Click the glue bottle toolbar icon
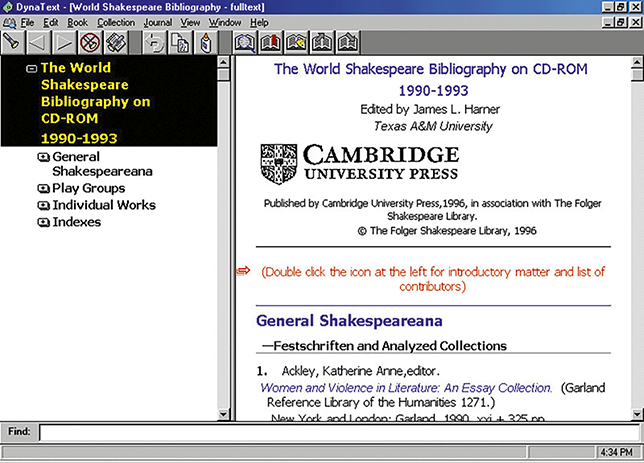The height and width of the screenshot is (463, 644). 206,43
